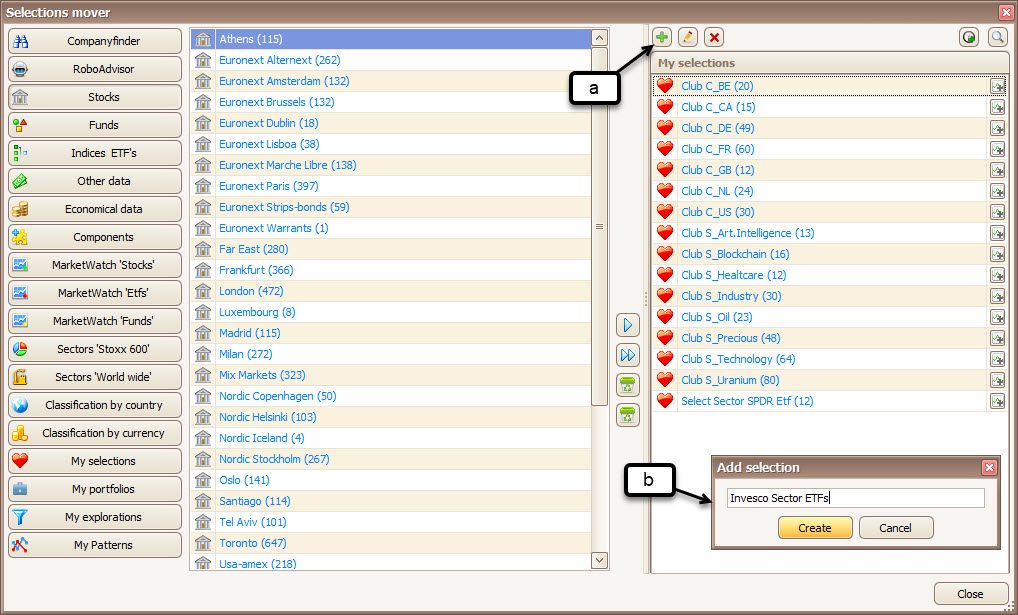Choose Frankfurt (366) from market list
Screen dimensions: 1018x615
pyautogui.click(x=256, y=270)
